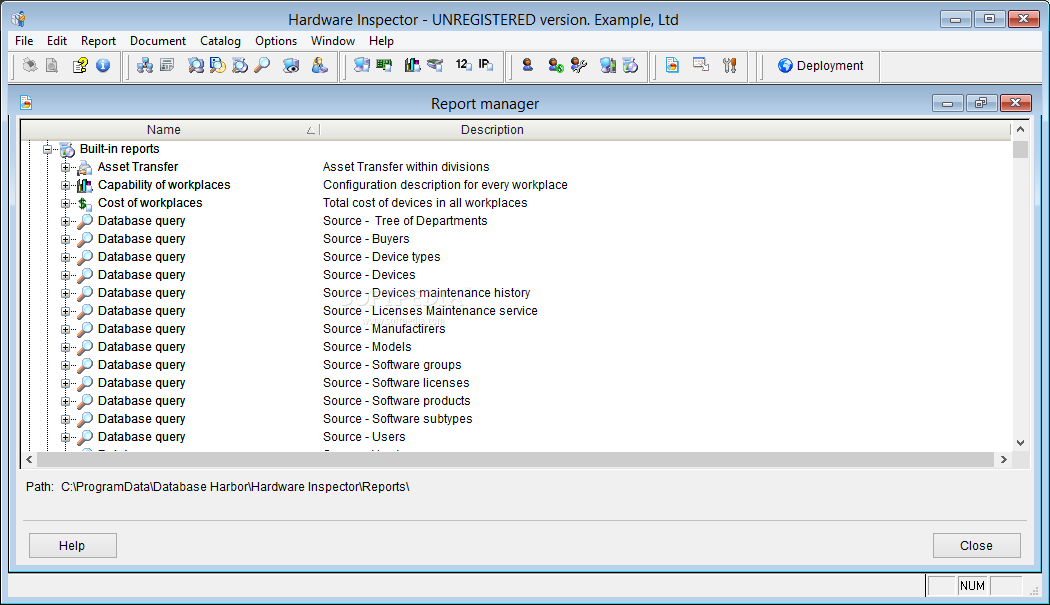Click the operator with headset icon
Viewport: 1050px width, 605px height.
pos(320,65)
